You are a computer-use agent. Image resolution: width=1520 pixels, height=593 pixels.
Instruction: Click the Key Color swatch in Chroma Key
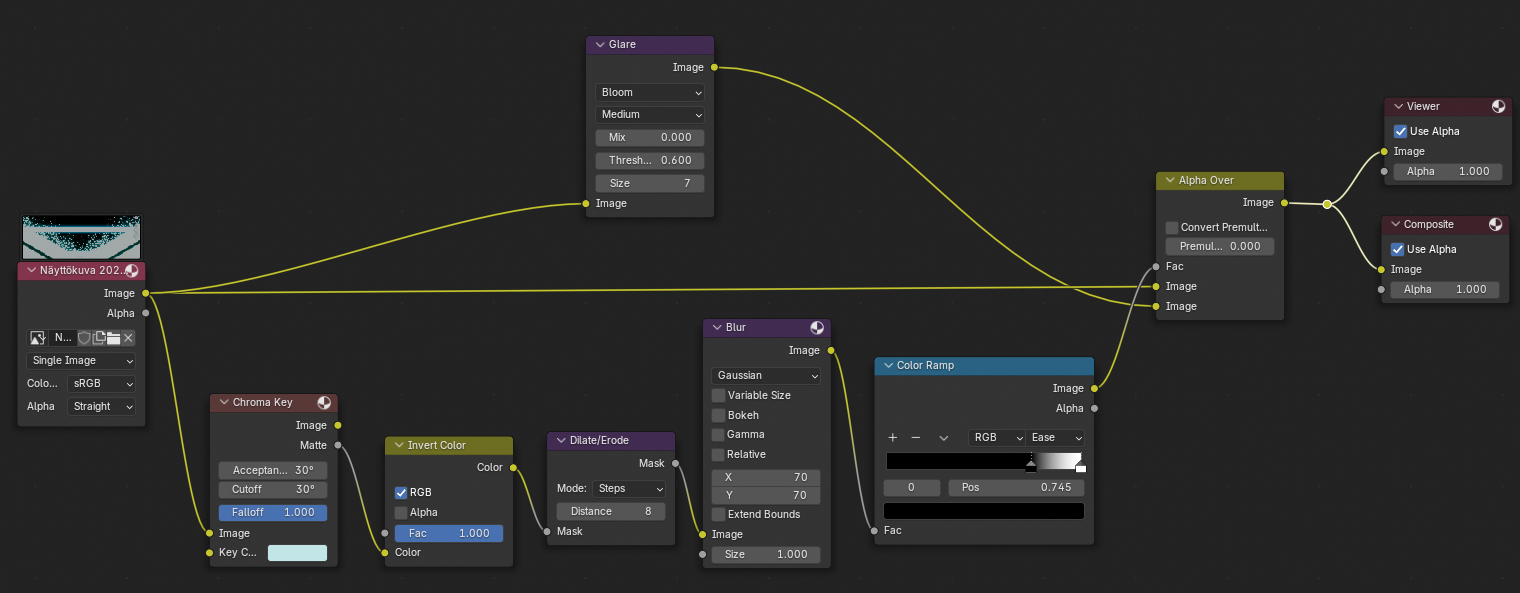coord(297,553)
